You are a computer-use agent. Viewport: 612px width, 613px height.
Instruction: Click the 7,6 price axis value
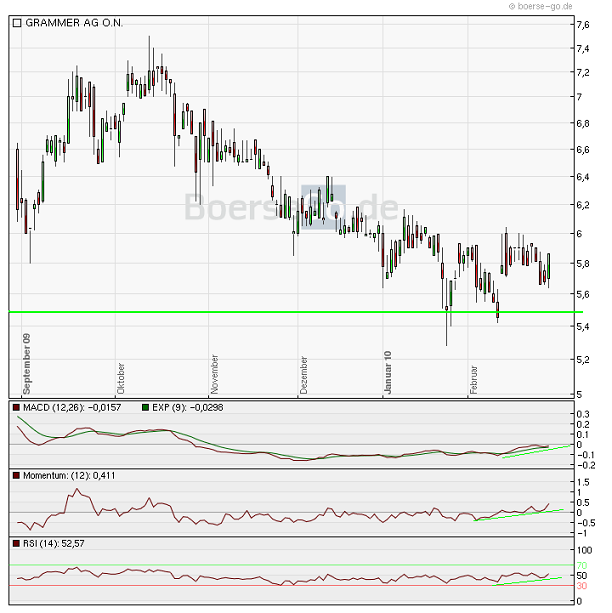(x=582, y=25)
